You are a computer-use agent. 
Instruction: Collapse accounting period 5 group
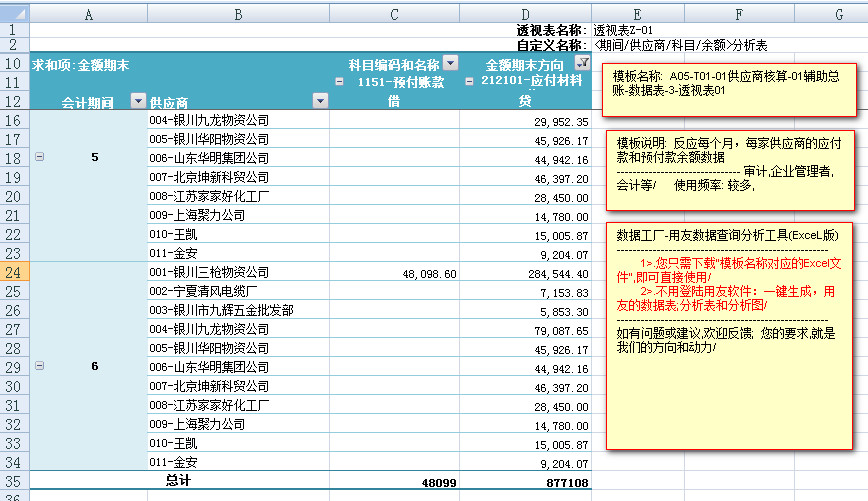[x=40, y=157]
